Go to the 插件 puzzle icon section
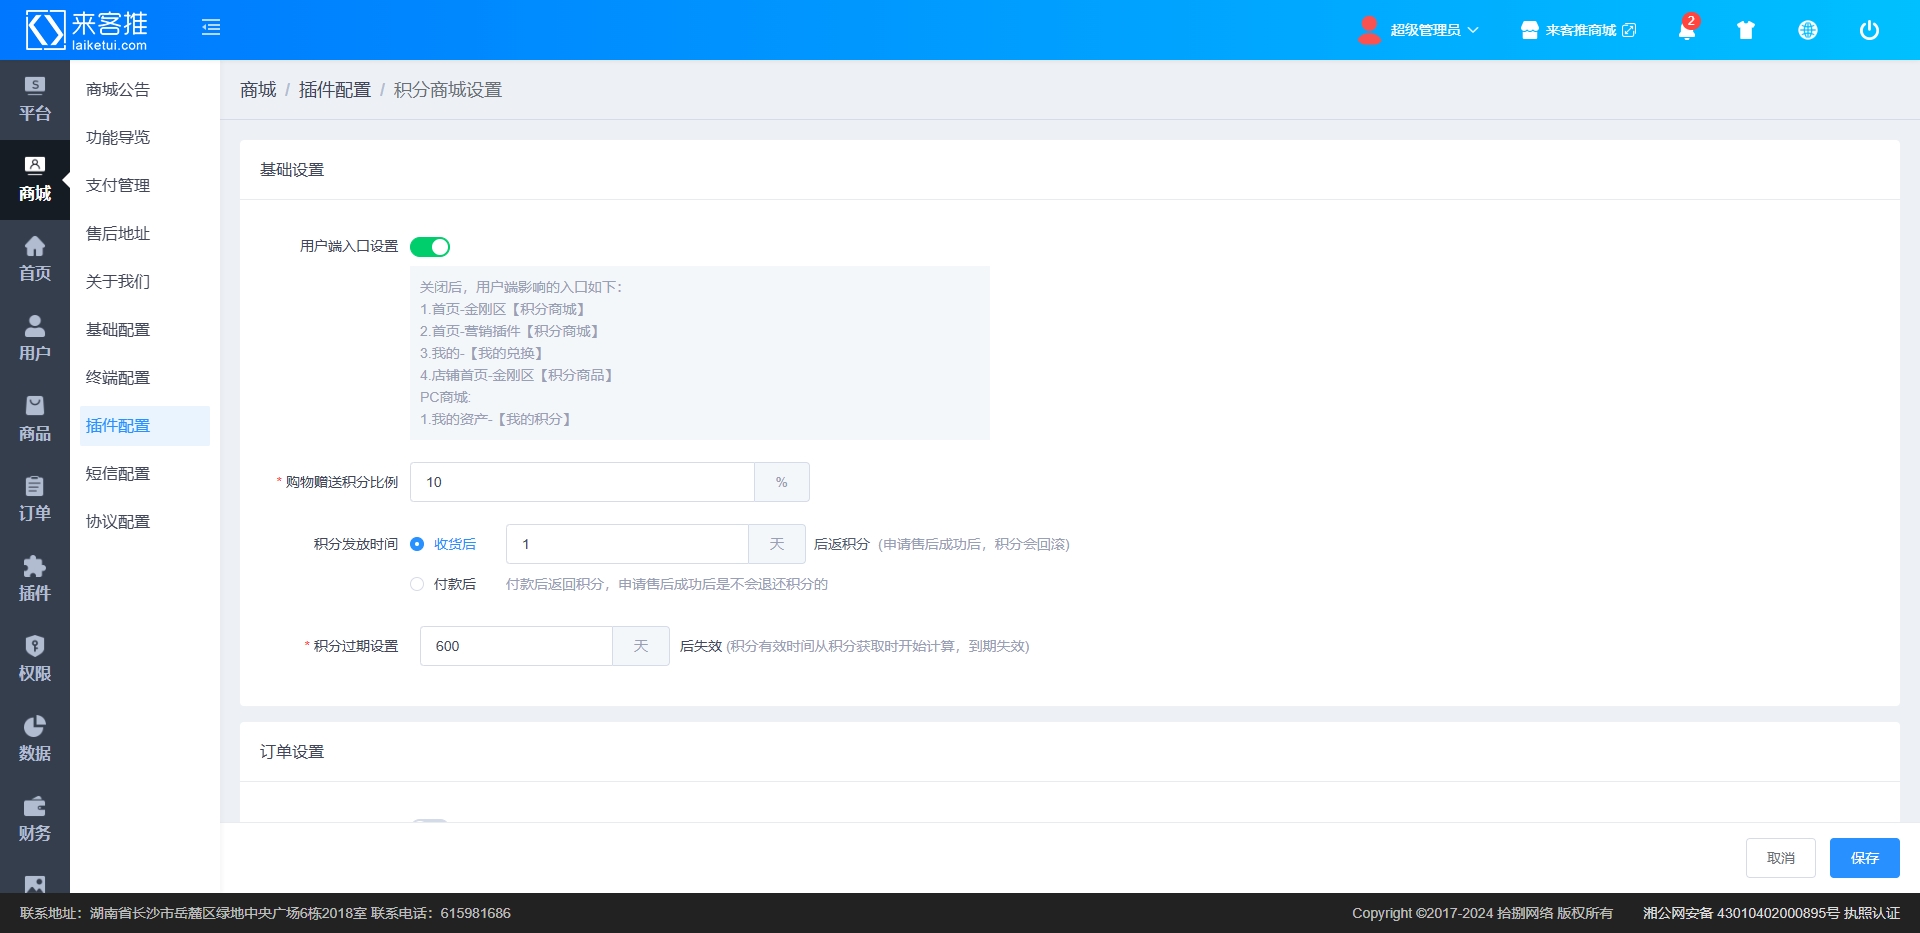The width and height of the screenshot is (1920, 933). (x=35, y=579)
